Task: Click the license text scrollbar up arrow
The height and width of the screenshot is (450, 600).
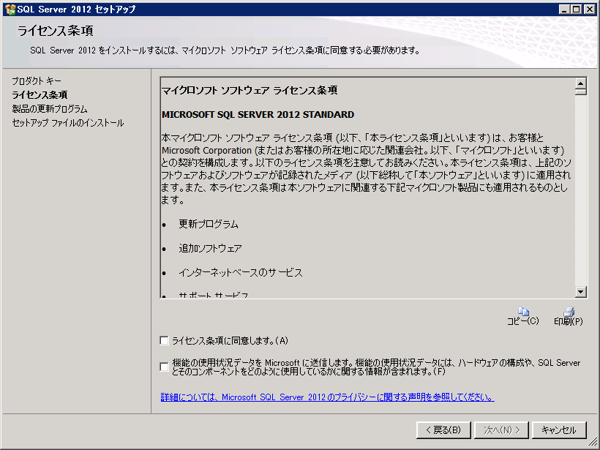Action: pos(580,83)
